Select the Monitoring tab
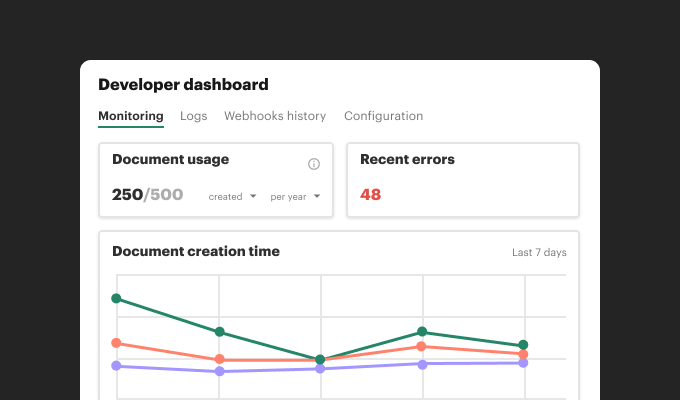Image resolution: width=680 pixels, height=400 pixels. point(131,116)
